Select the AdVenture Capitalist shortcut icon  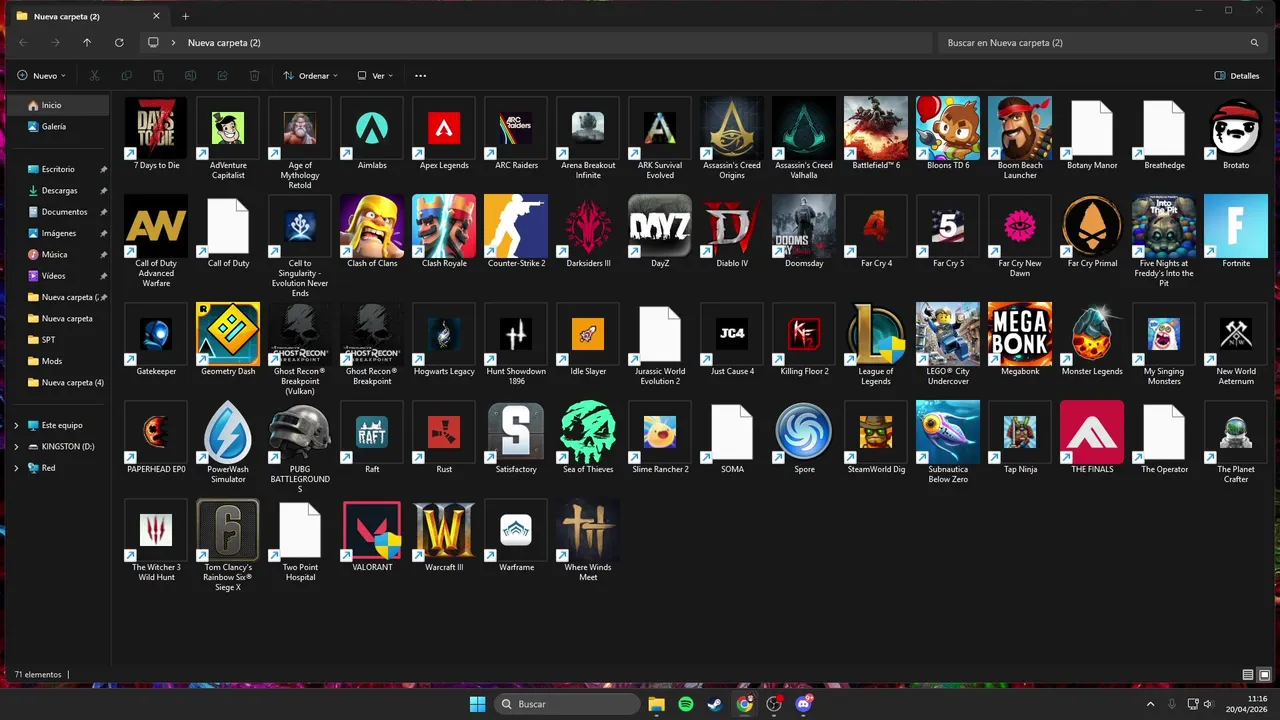[x=228, y=128]
